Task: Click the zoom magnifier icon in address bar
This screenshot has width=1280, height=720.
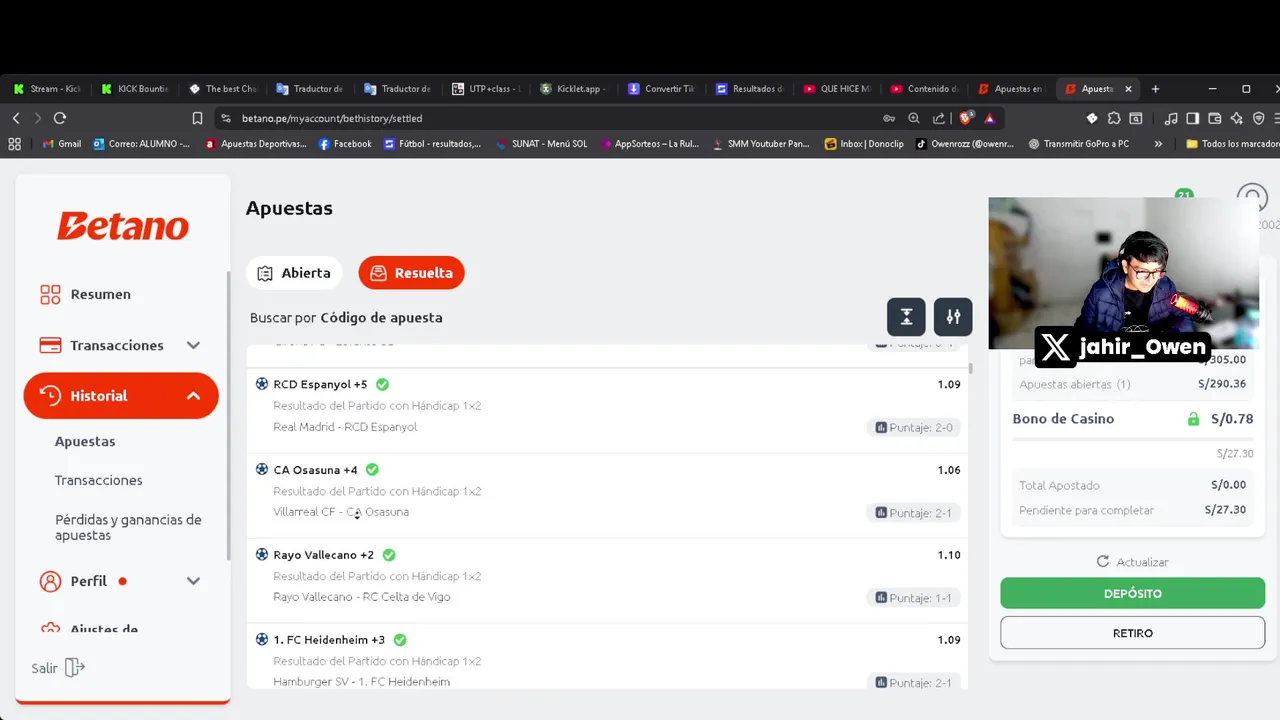Action: point(913,118)
